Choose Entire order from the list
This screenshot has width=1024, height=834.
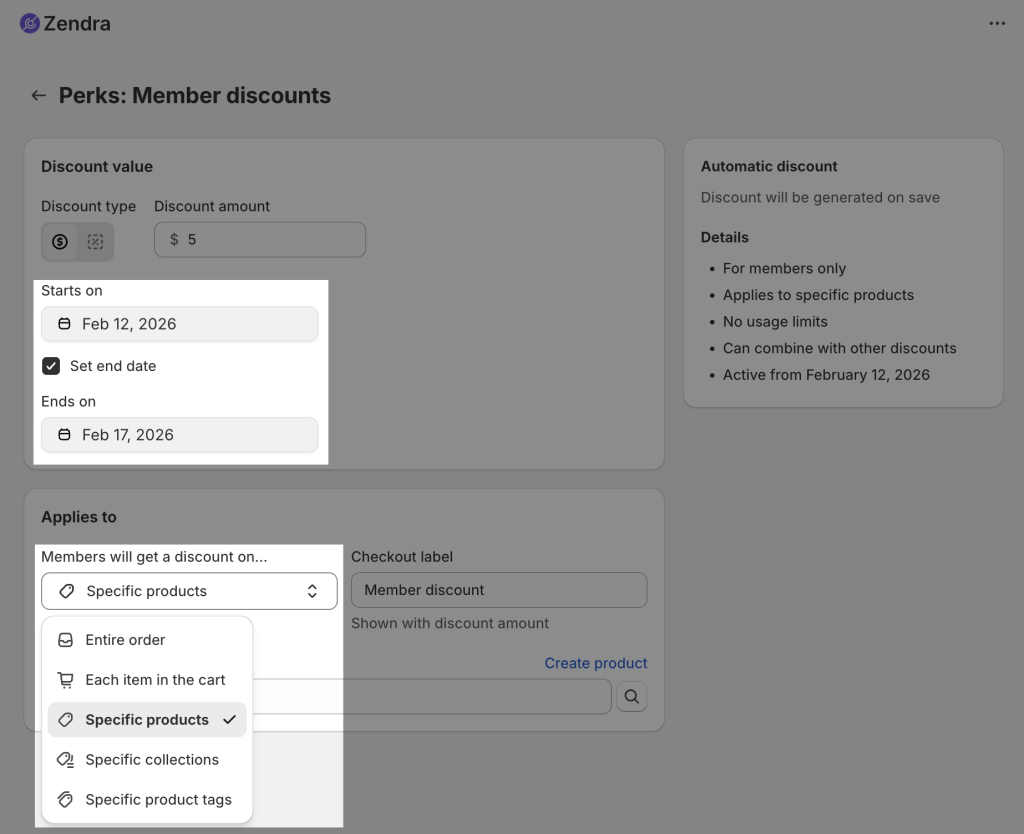point(147,640)
